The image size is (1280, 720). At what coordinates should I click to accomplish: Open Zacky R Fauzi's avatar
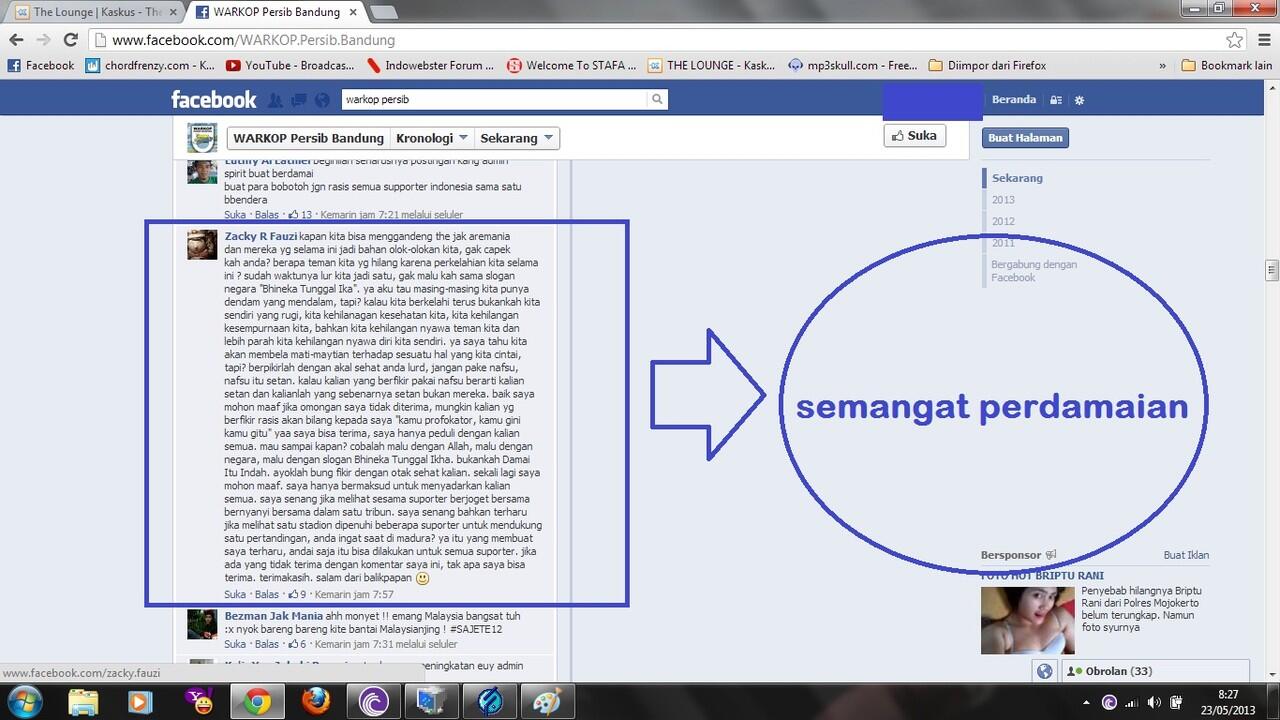click(202, 244)
